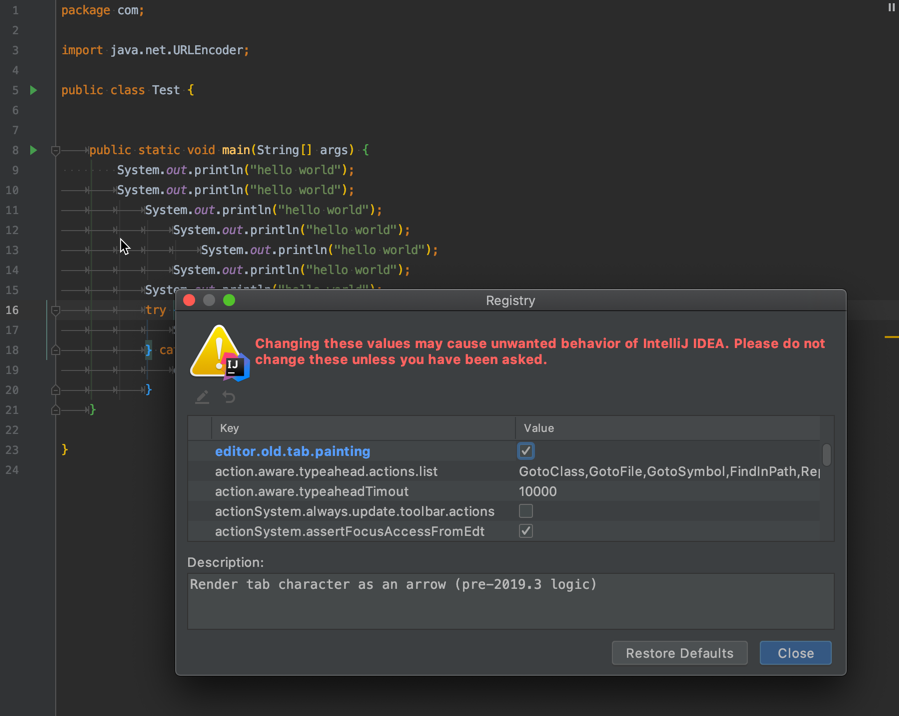
Task: Click closing brace on line 23
Action: pyautogui.click(x=65, y=449)
